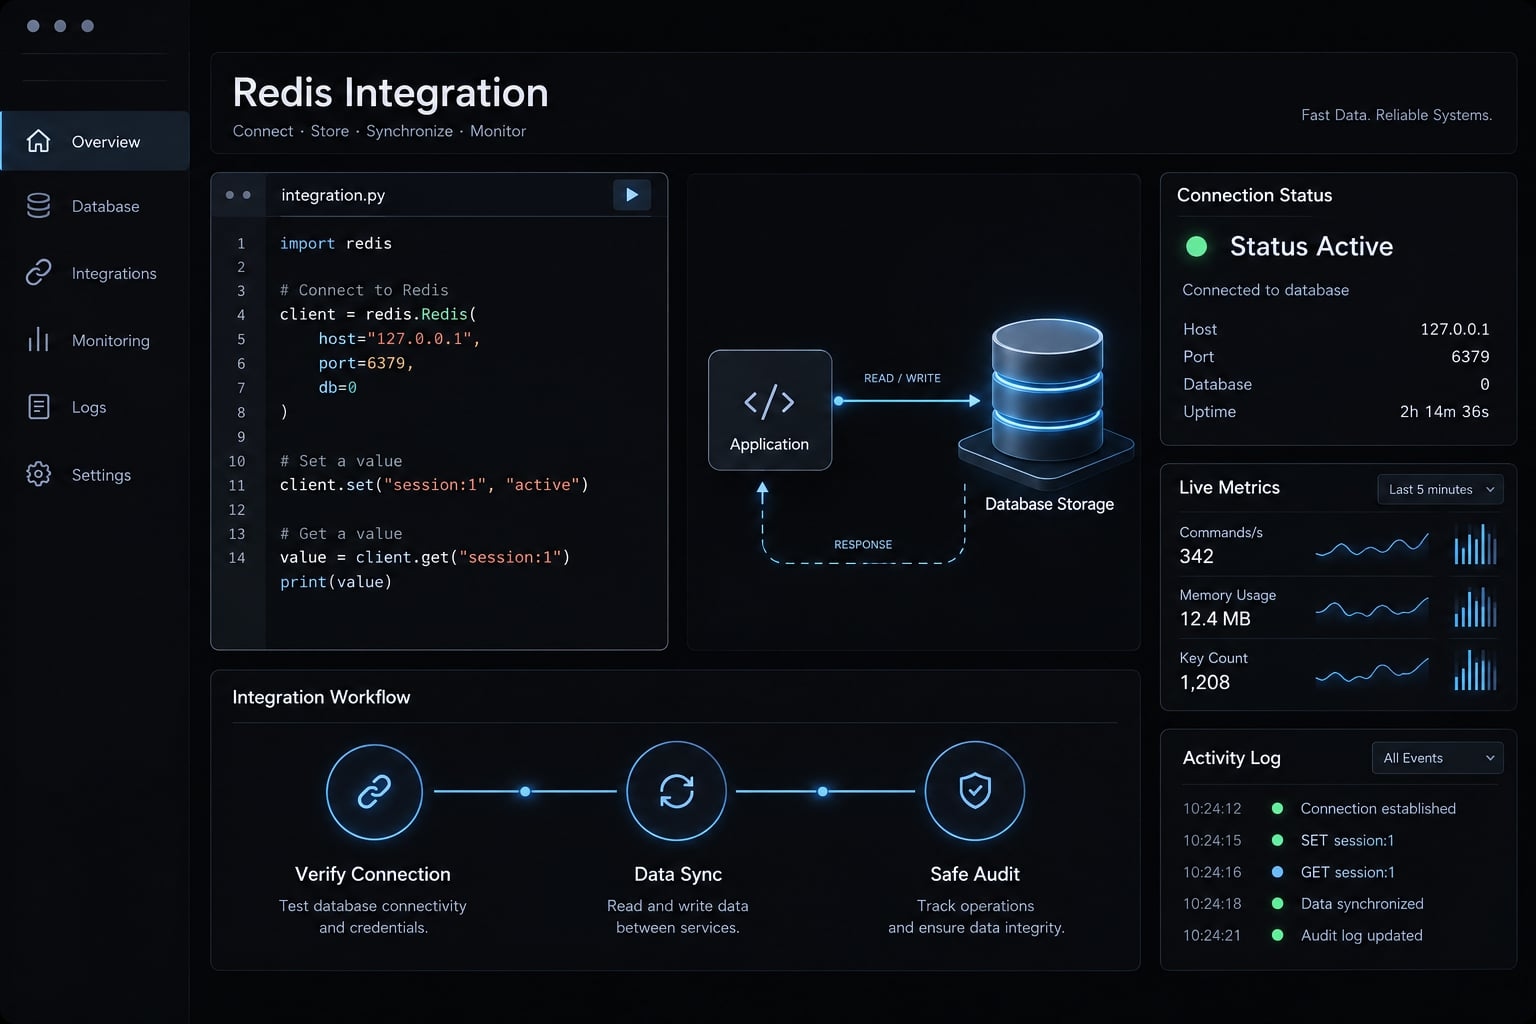The height and width of the screenshot is (1024, 1536).
Task: Select the Overview menu item
Action: pyautogui.click(x=95, y=141)
